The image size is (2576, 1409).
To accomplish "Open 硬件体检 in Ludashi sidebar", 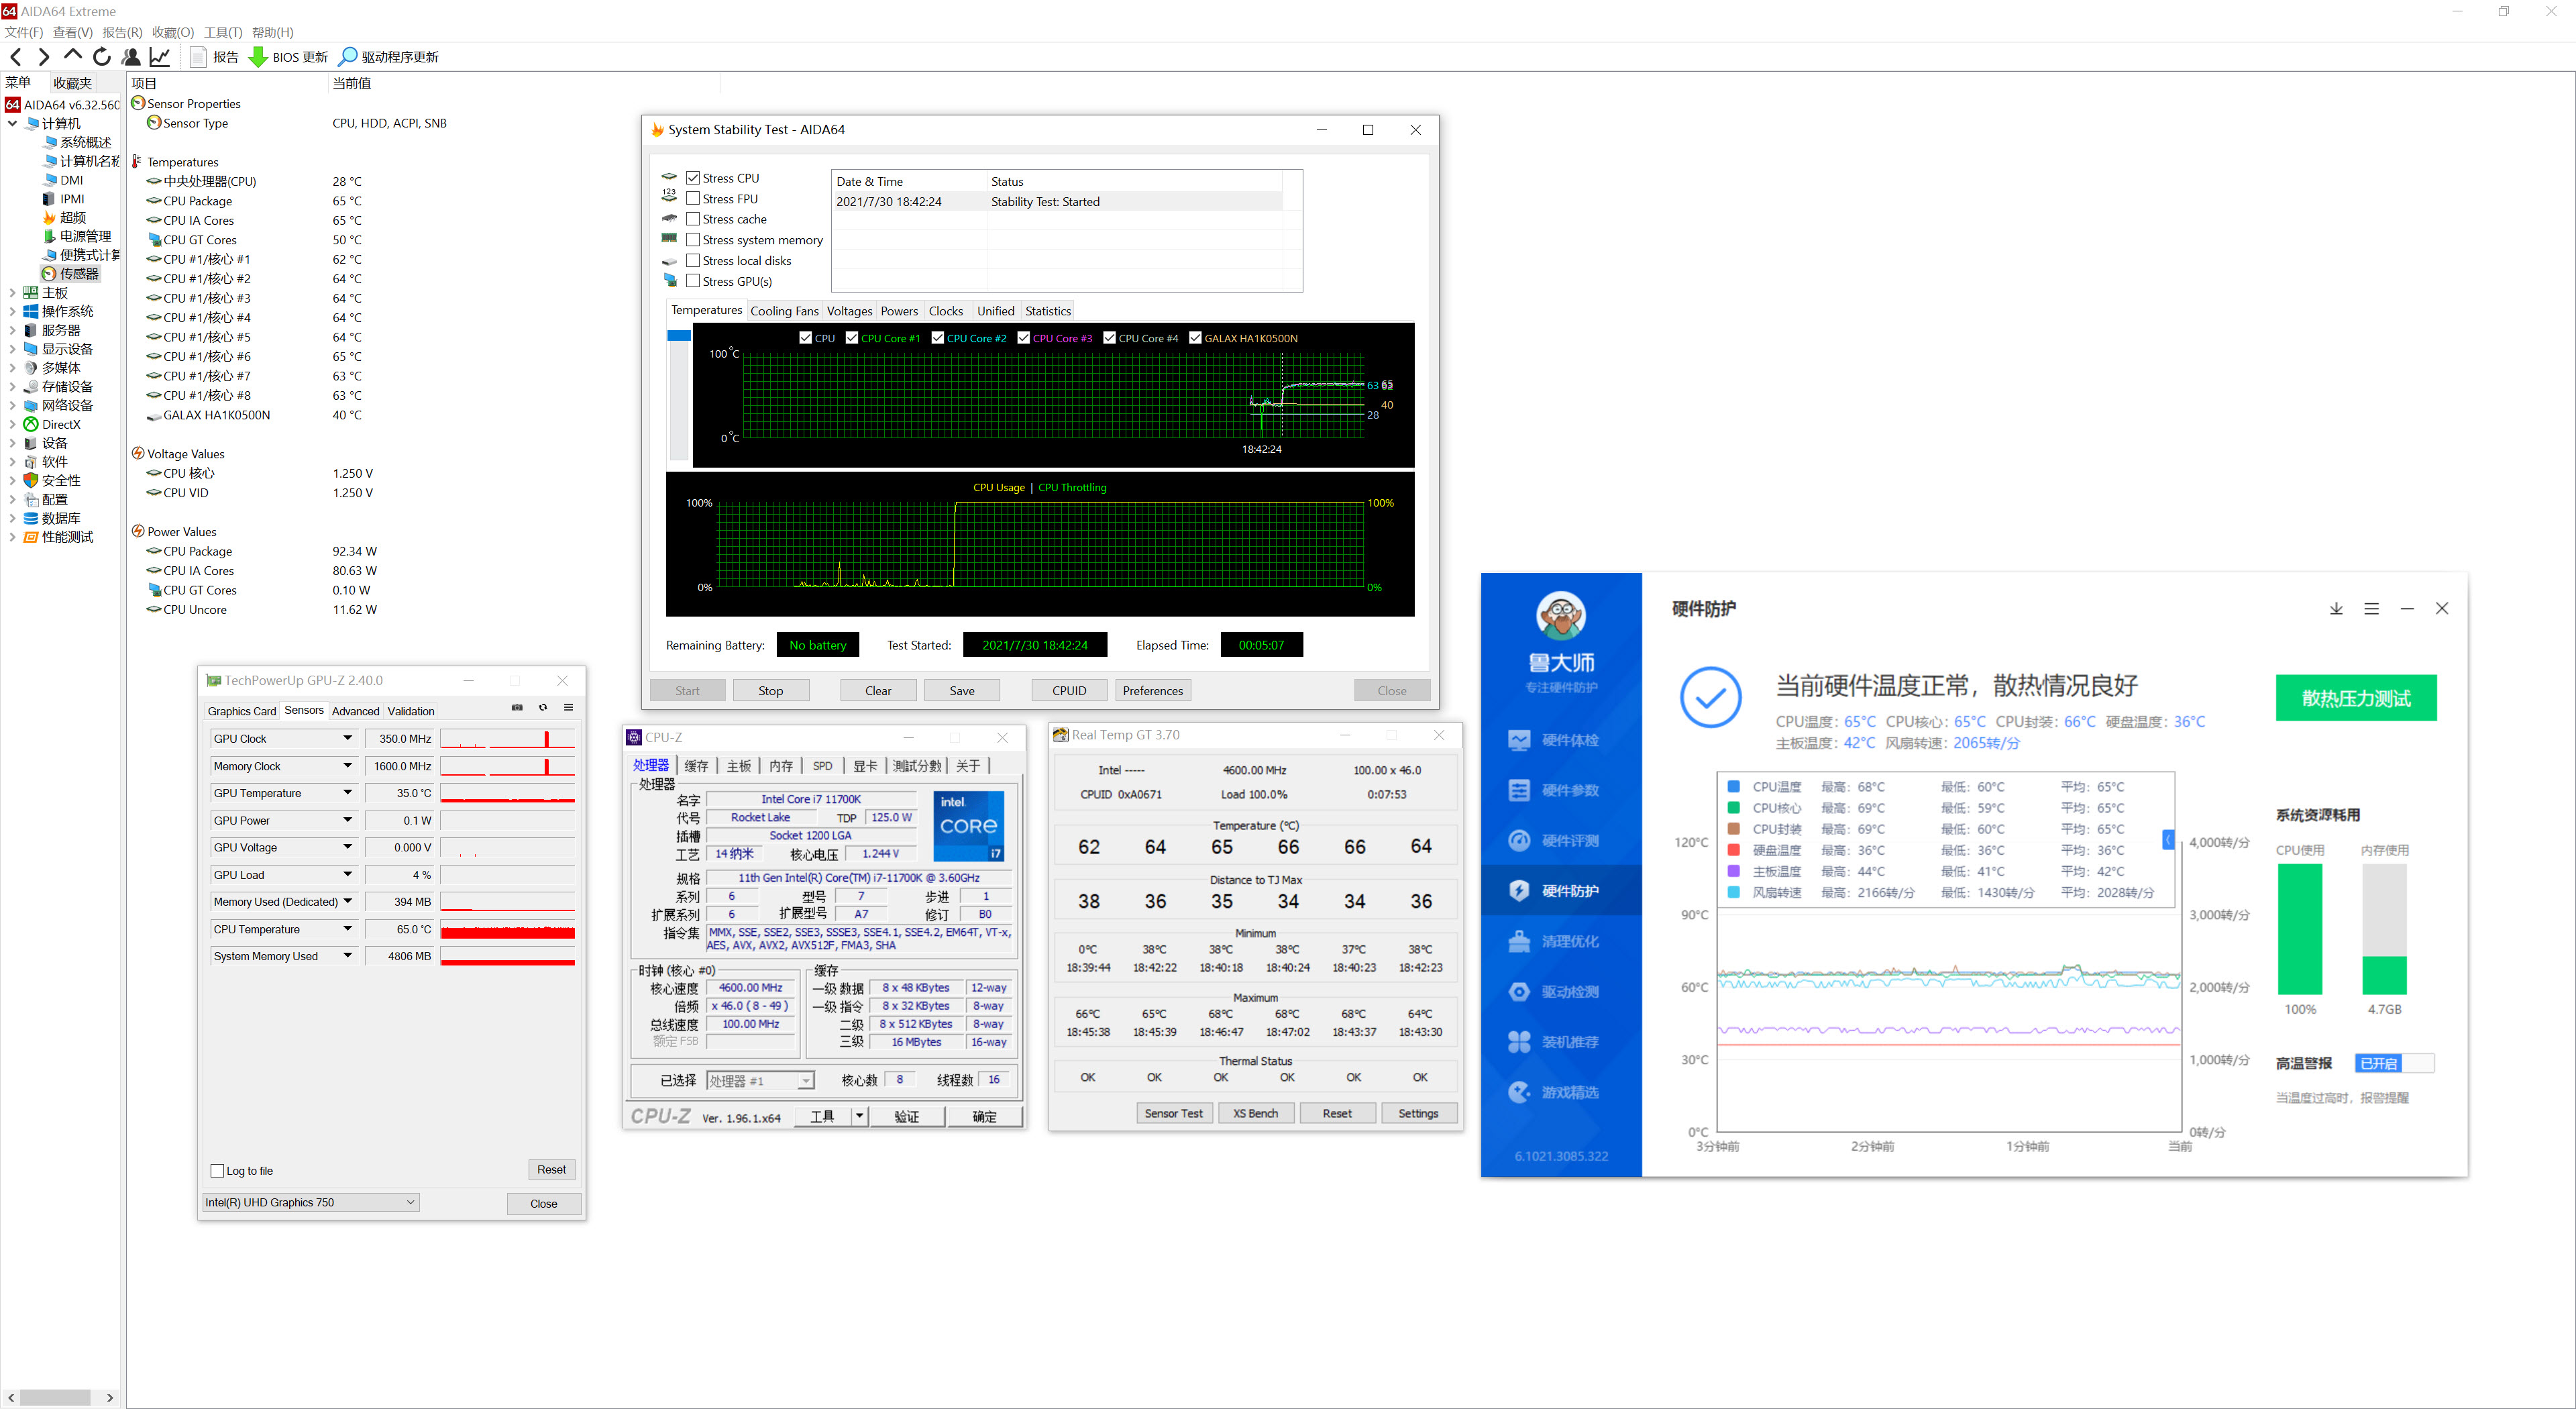I will (x=1568, y=740).
